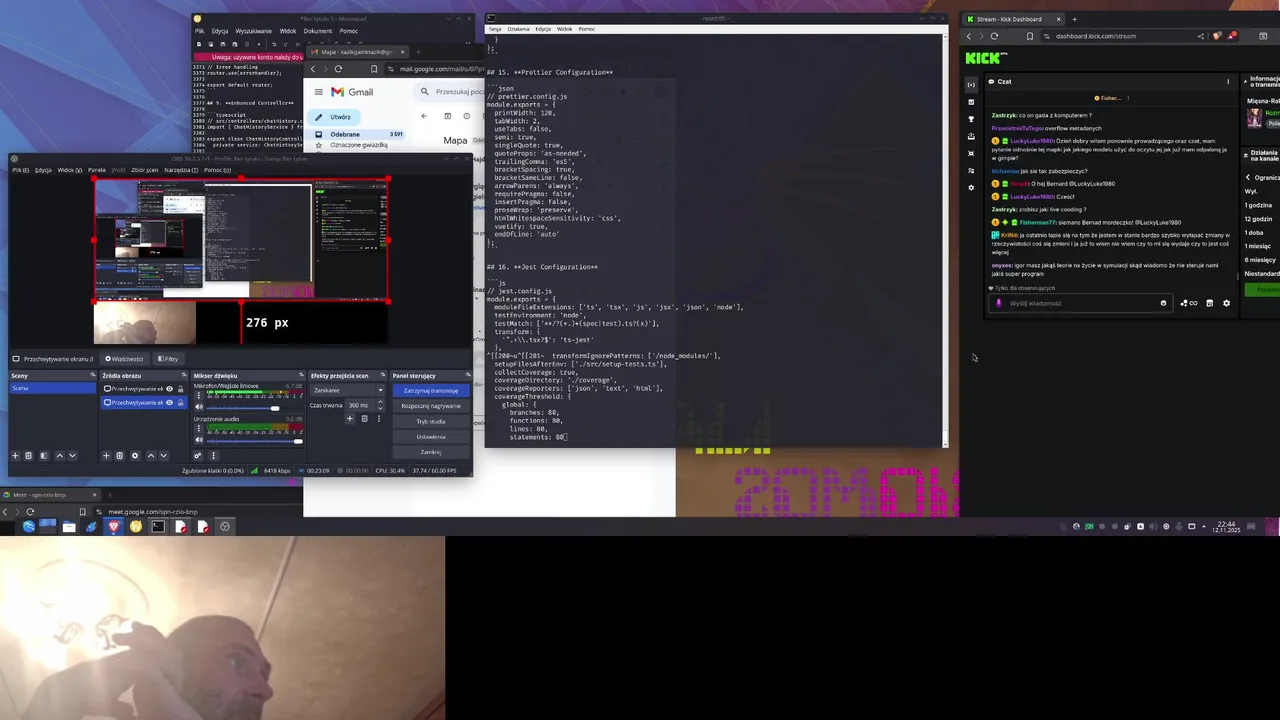Screen dimensions: 1280x720
Task: Reload the Gmail browser page
Action: tap(338, 69)
